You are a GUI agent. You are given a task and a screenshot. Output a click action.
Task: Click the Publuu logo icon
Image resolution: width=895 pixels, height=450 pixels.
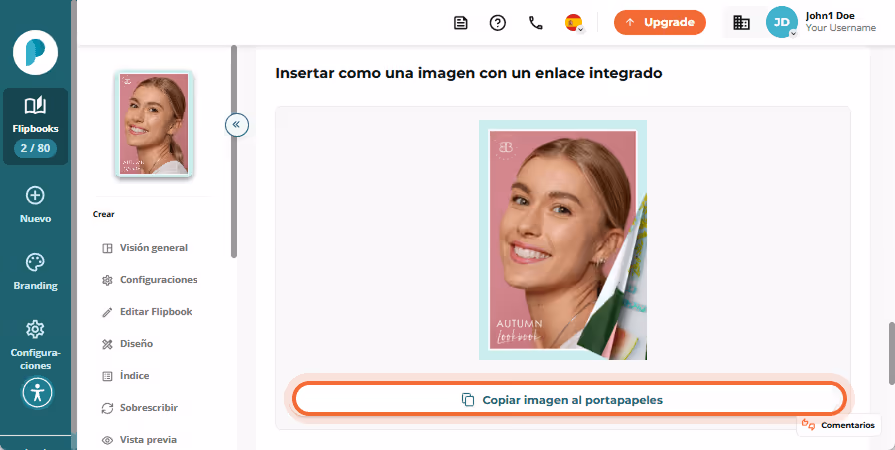point(35,53)
